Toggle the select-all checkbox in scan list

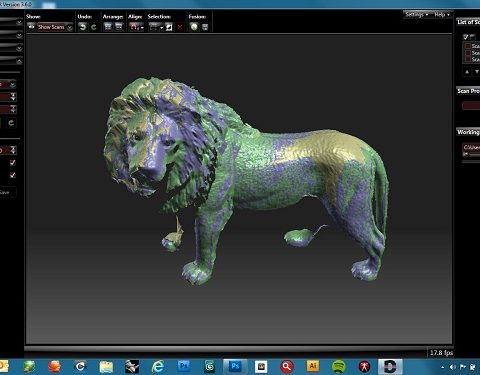coord(466,37)
